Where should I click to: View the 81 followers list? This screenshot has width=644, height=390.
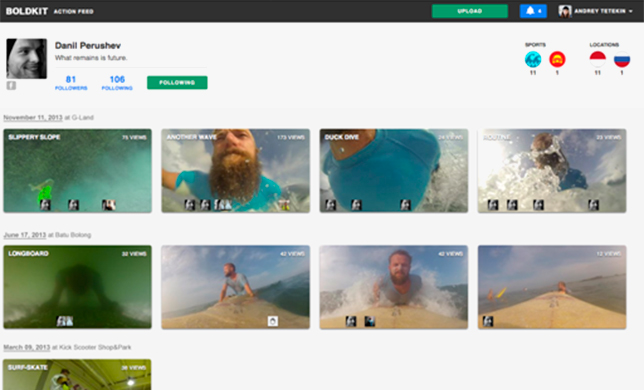coord(71,83)
